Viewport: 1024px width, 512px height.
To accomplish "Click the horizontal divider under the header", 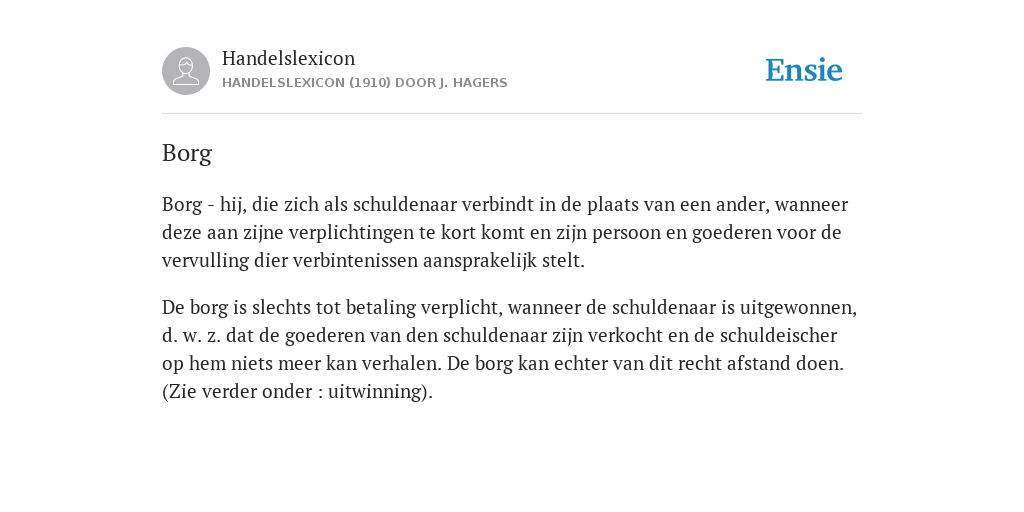I will click(x=512, y=114).
